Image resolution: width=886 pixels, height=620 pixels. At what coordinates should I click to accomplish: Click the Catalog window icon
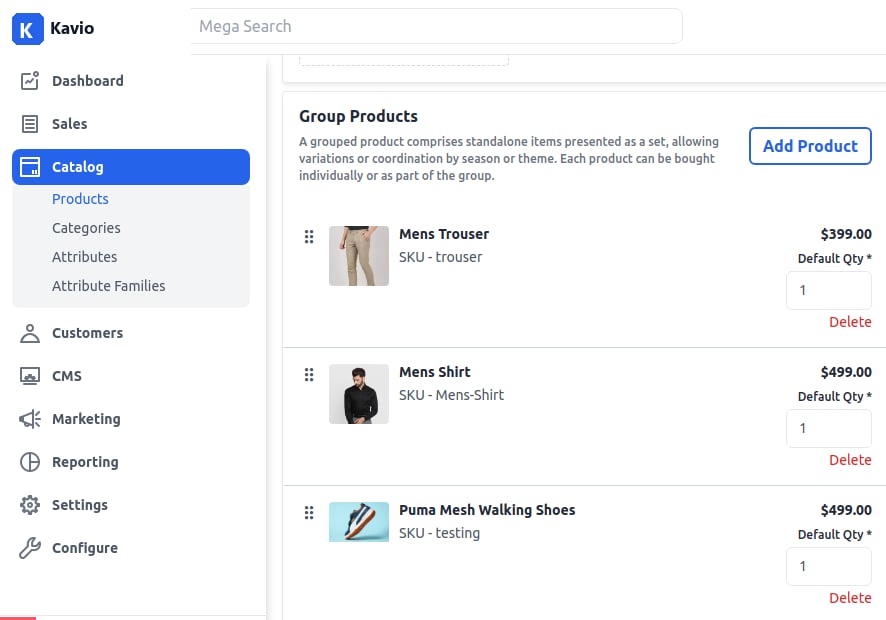(29, 167)
